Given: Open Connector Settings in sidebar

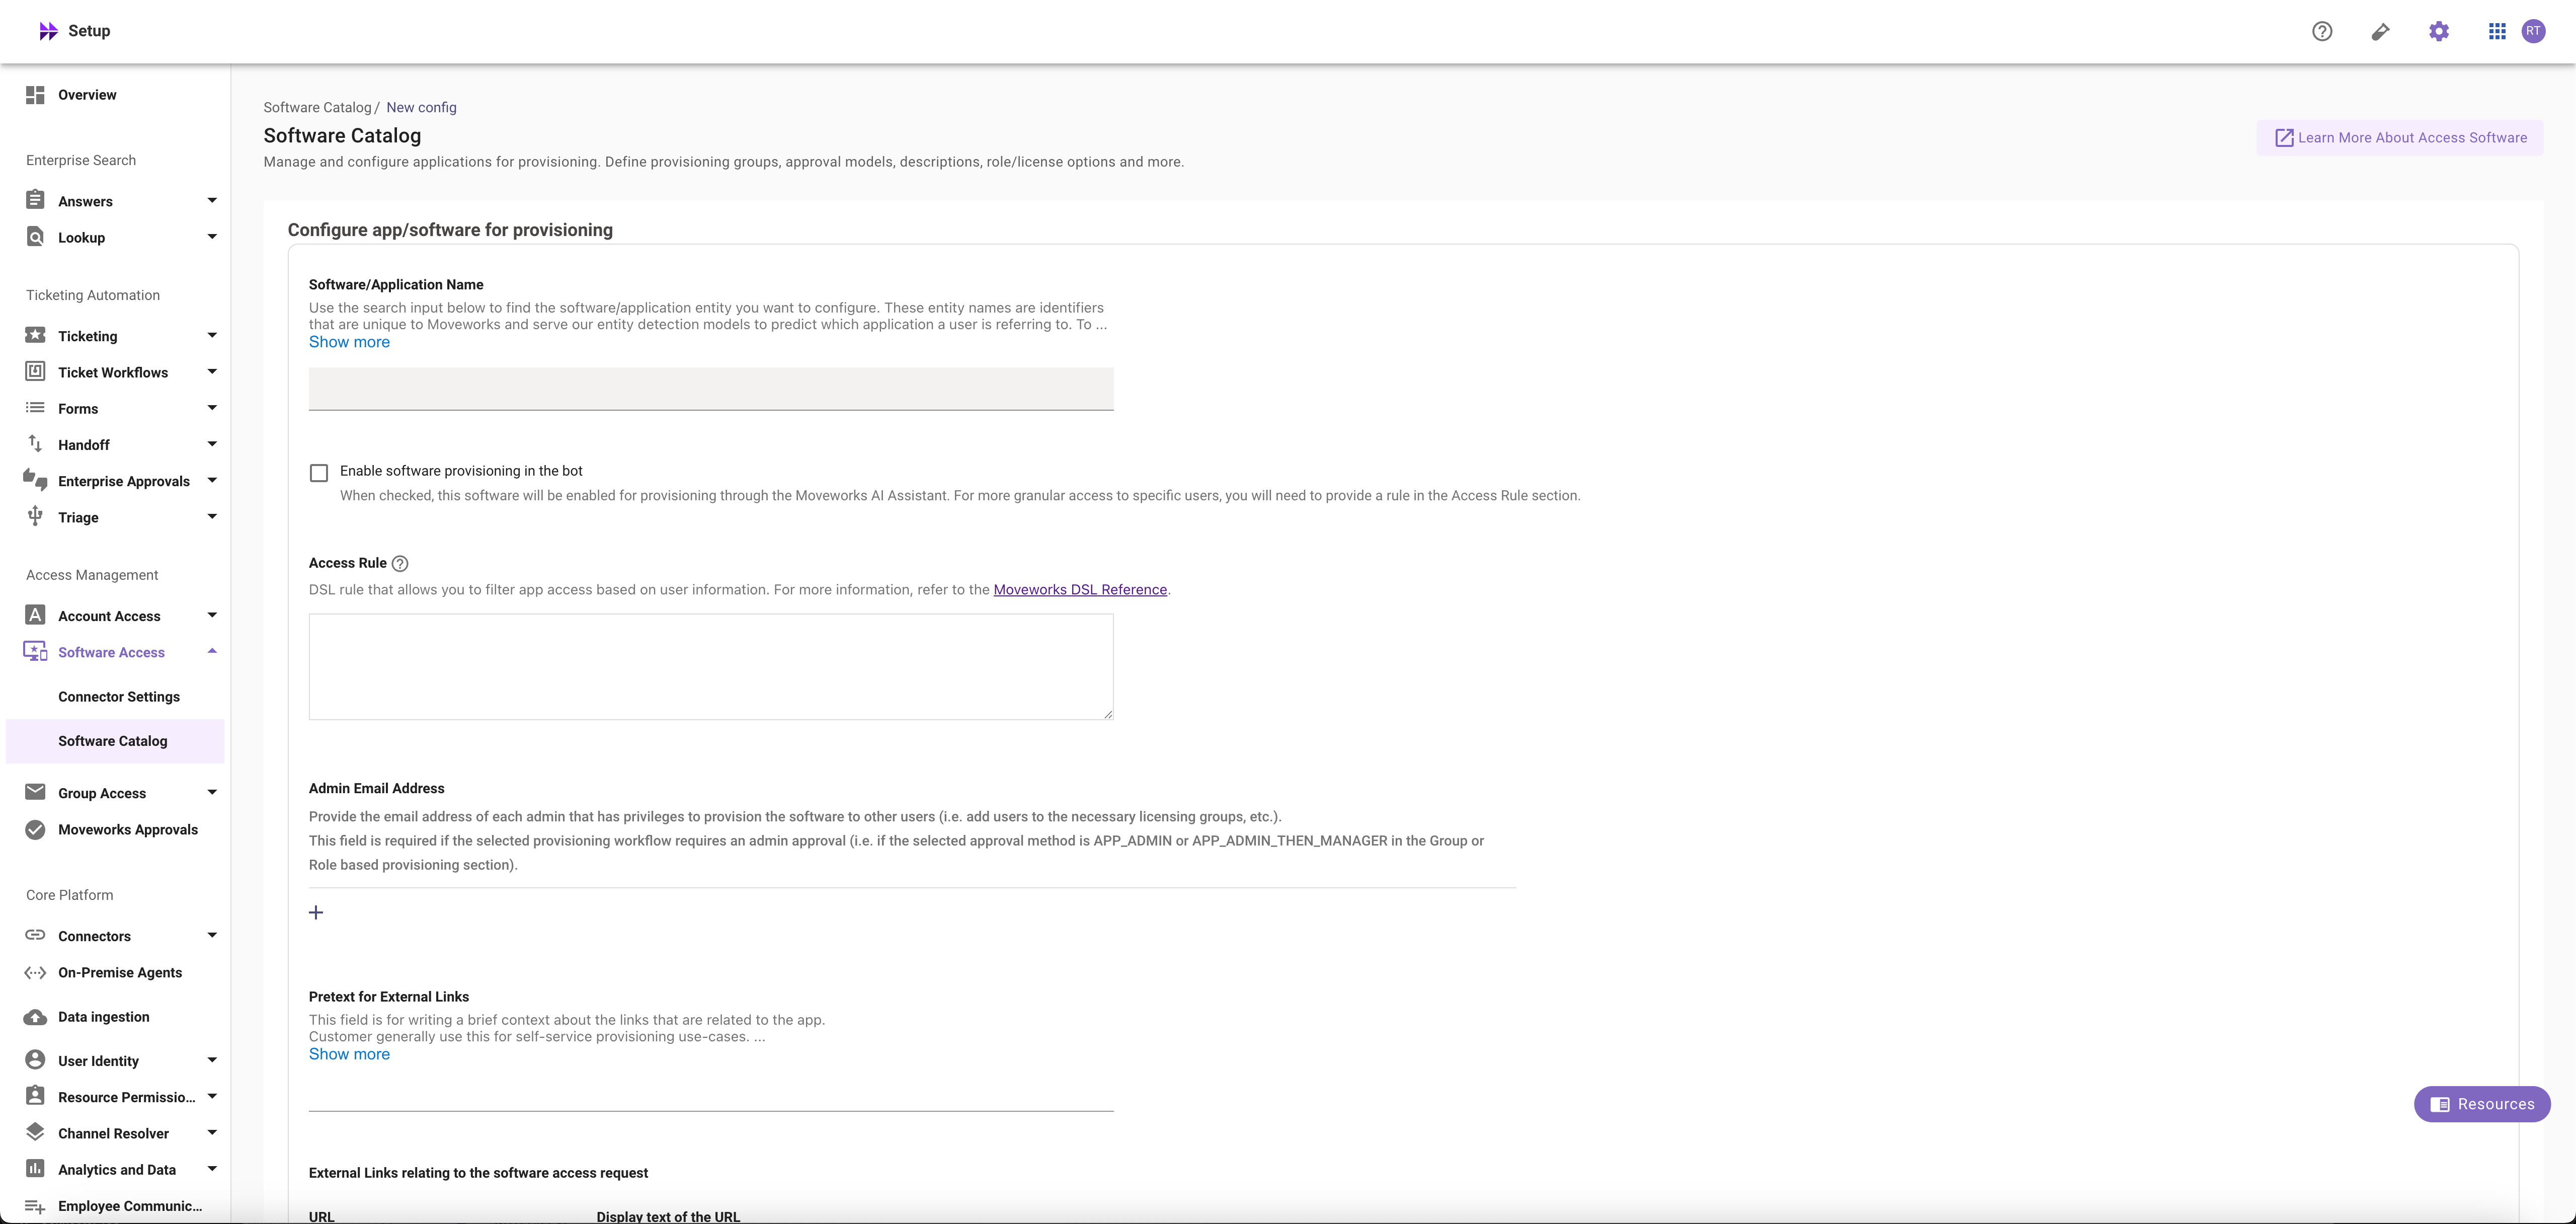Looking at the screenshot, I should coord(119,697).
